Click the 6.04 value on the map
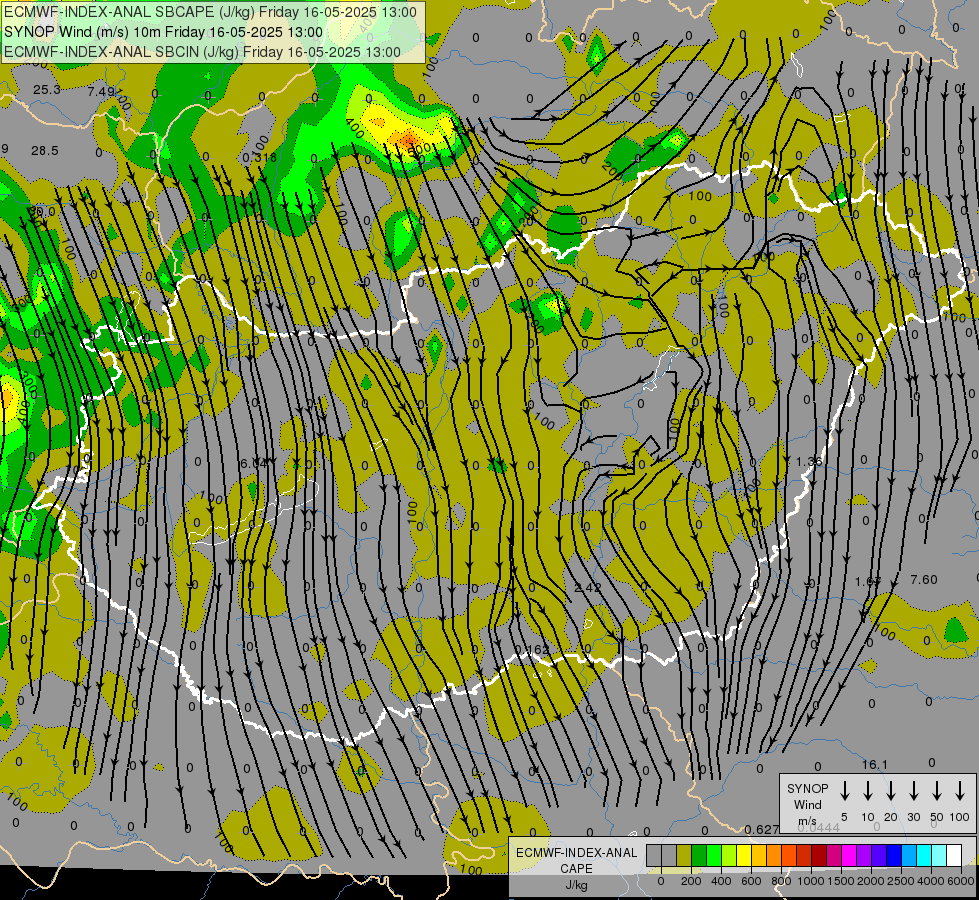The width and height of the screenshot is (979, 900). [253, 463]
